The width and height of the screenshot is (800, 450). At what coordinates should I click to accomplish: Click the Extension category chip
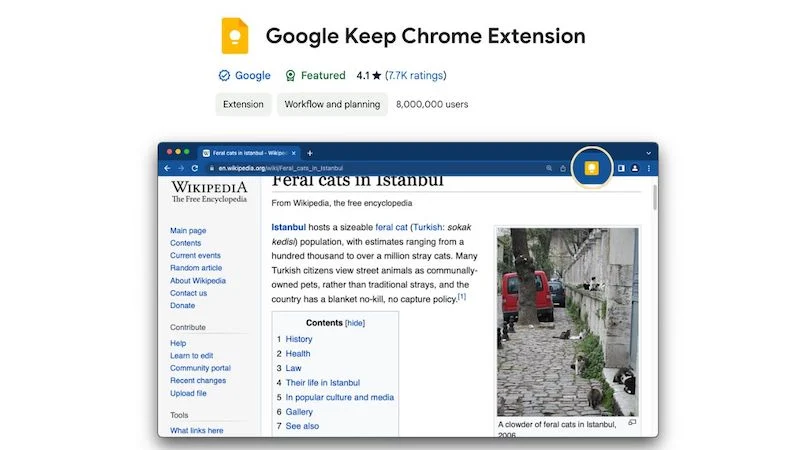pos(243,104)
